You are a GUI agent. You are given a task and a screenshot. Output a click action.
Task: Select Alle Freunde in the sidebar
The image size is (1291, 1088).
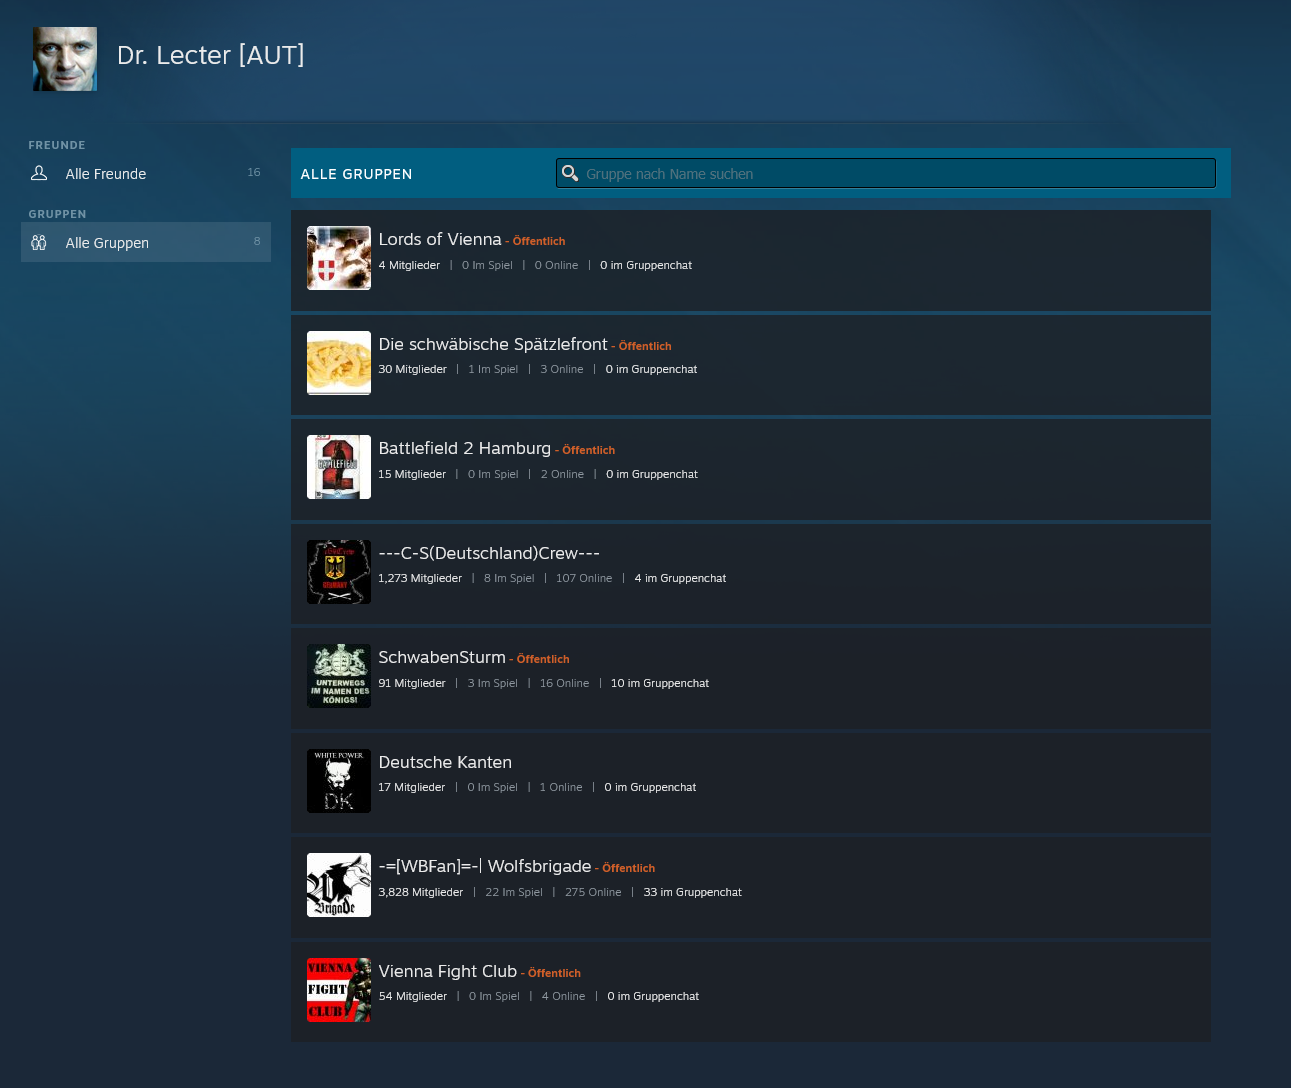tap(106, 174)
